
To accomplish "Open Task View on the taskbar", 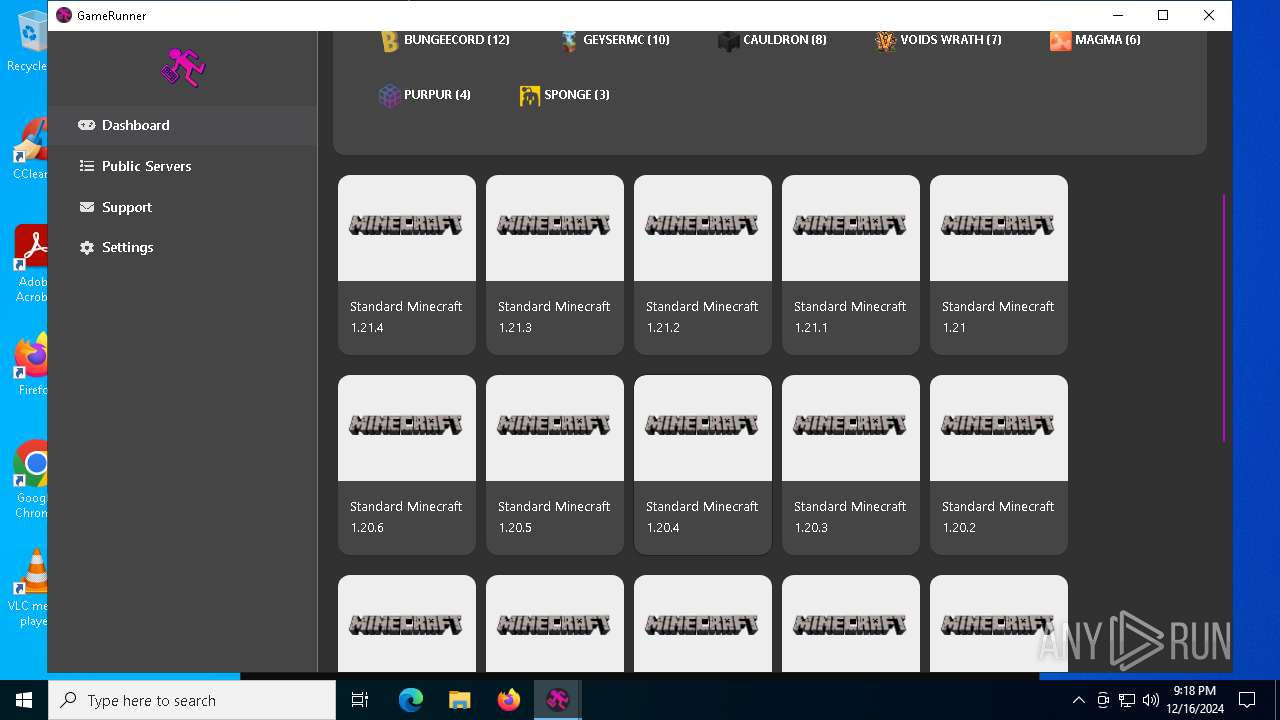I will (360, 700).
